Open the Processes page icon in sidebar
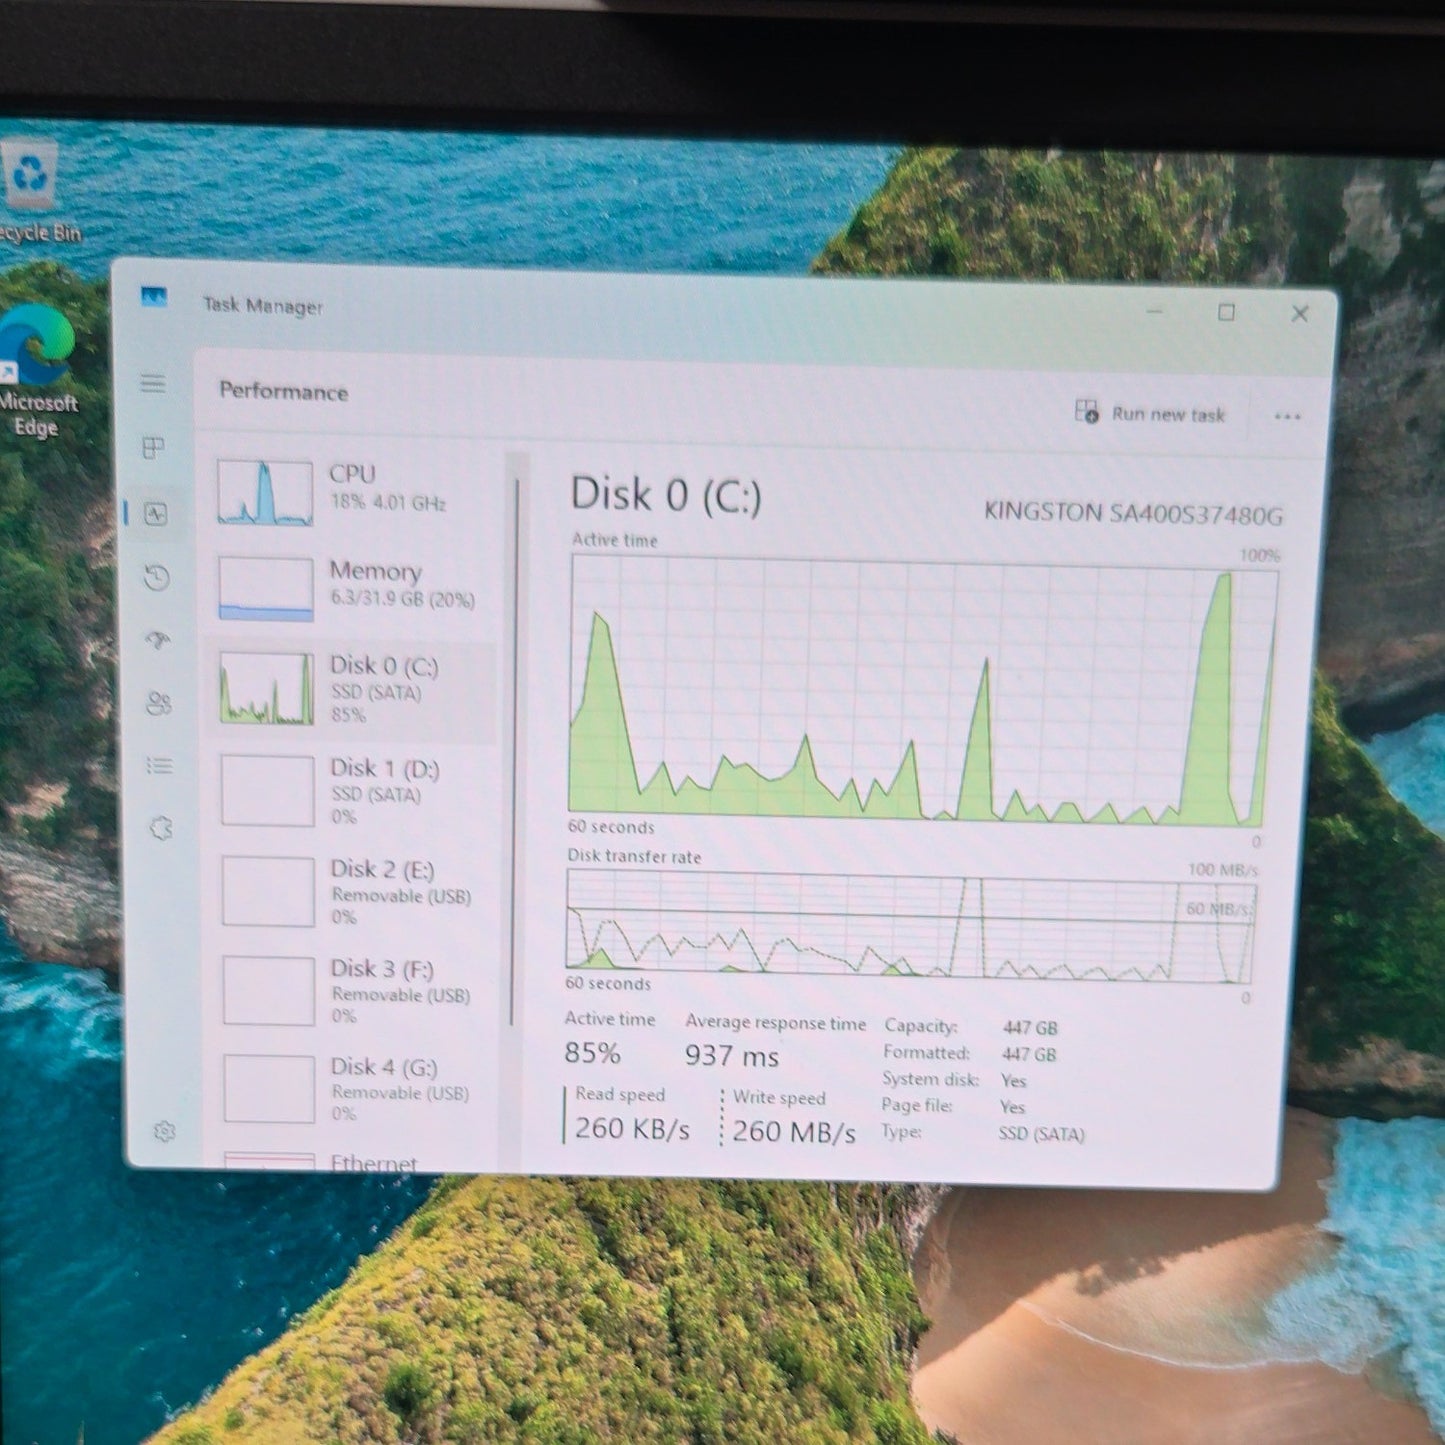 pyautogui.click(x=153, y=448)
